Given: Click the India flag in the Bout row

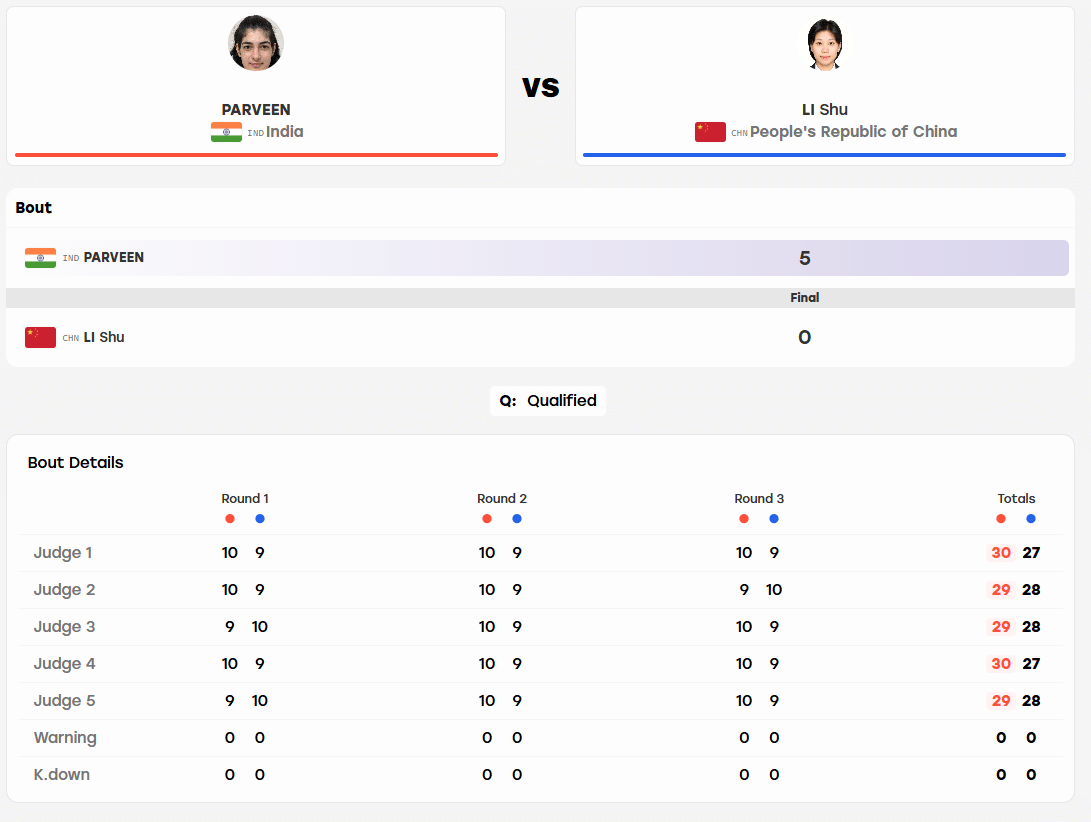Looking at the screenshot, I should click(40, 258).
